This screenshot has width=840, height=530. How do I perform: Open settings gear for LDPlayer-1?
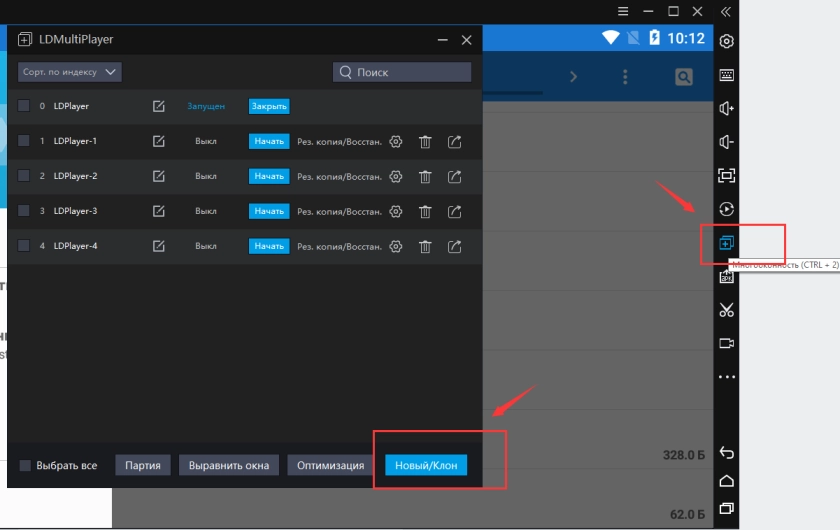(395, 141)
